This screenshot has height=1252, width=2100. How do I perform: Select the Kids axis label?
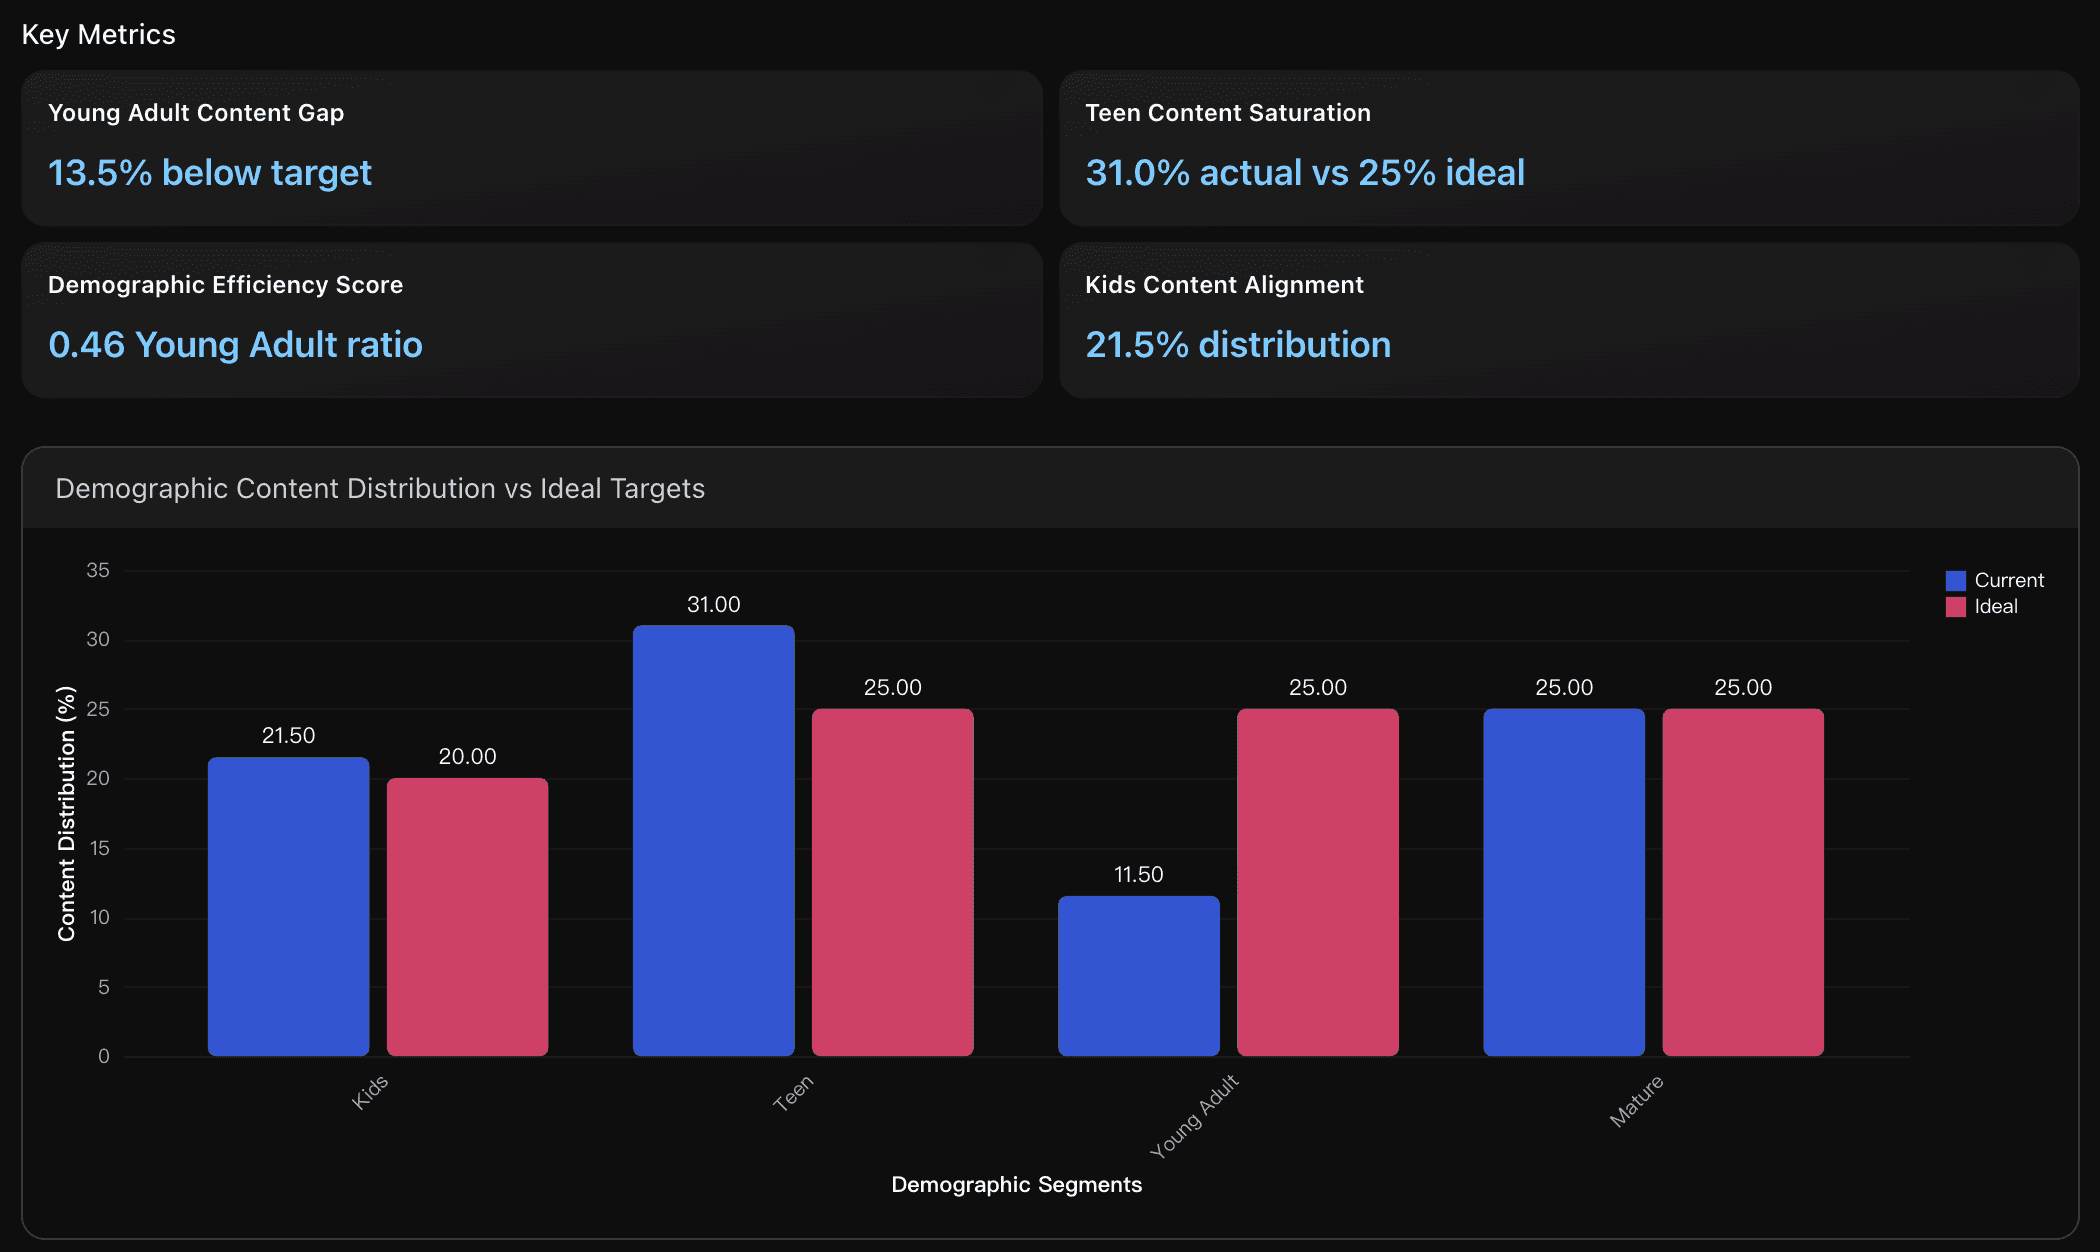[371, 1090]
